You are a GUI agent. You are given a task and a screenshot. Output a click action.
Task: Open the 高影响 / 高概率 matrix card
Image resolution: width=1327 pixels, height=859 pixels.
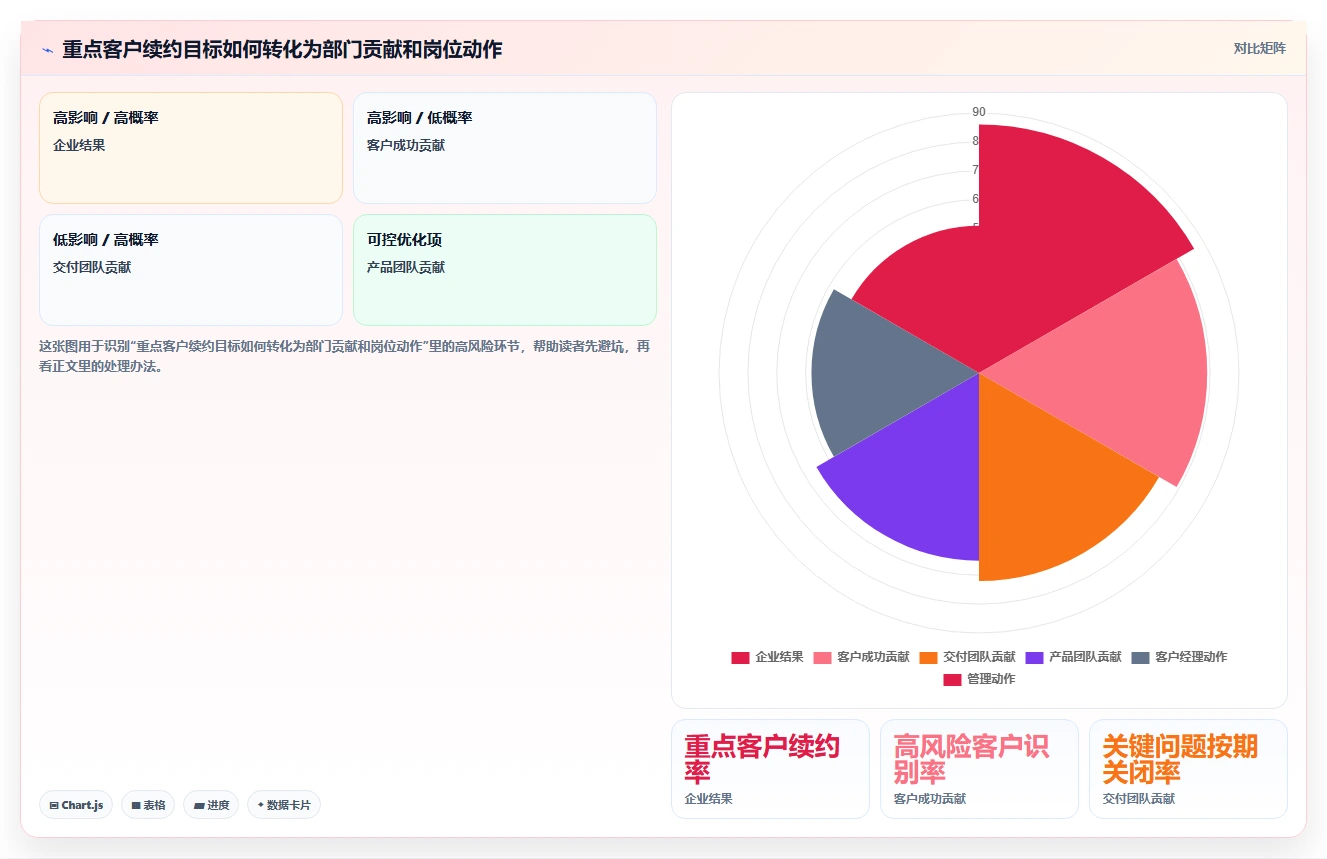click(191, 148)
